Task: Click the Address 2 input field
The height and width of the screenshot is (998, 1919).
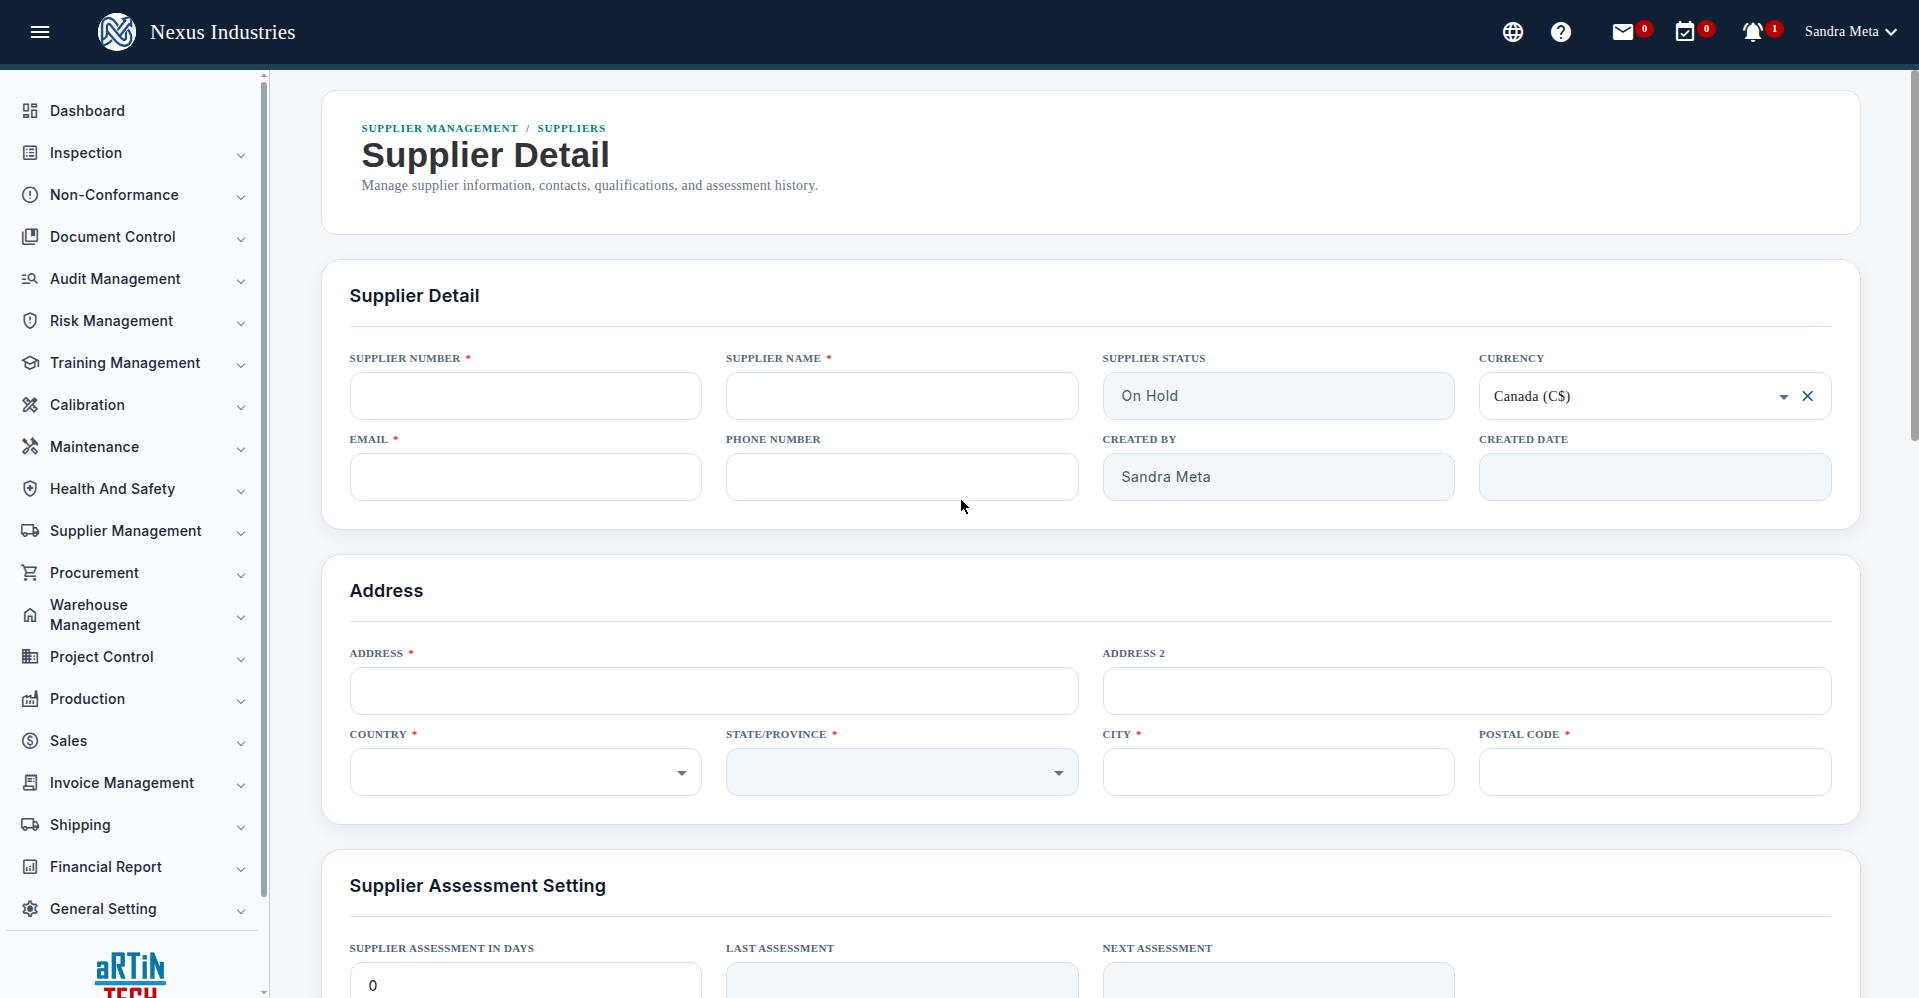Action: coord(1467,691)
